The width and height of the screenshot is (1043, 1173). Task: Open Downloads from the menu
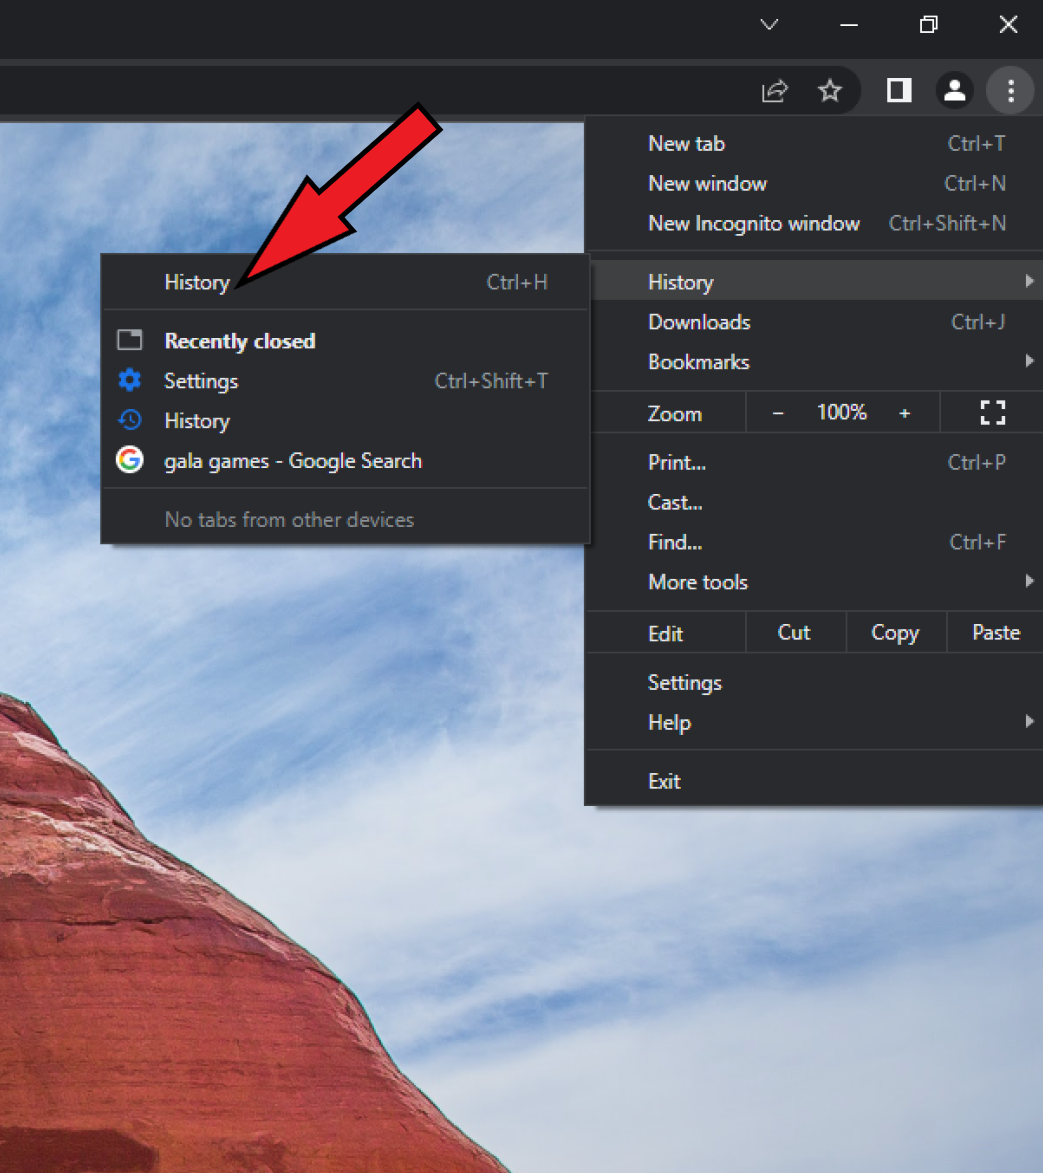[814, 322]
